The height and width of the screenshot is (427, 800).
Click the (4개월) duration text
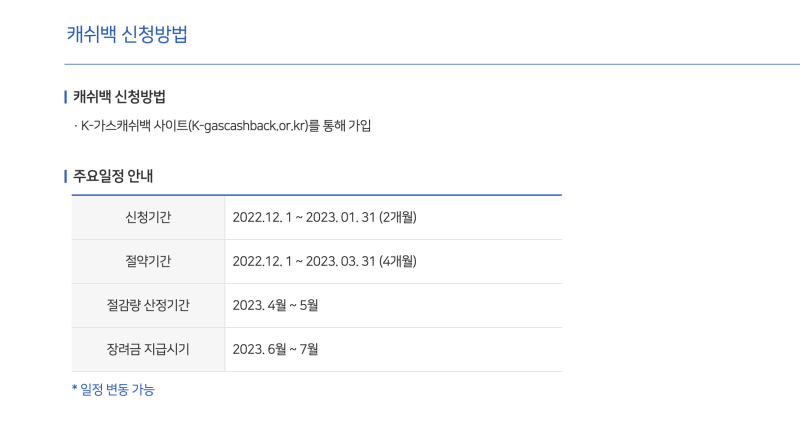click(x=397, y=261)
